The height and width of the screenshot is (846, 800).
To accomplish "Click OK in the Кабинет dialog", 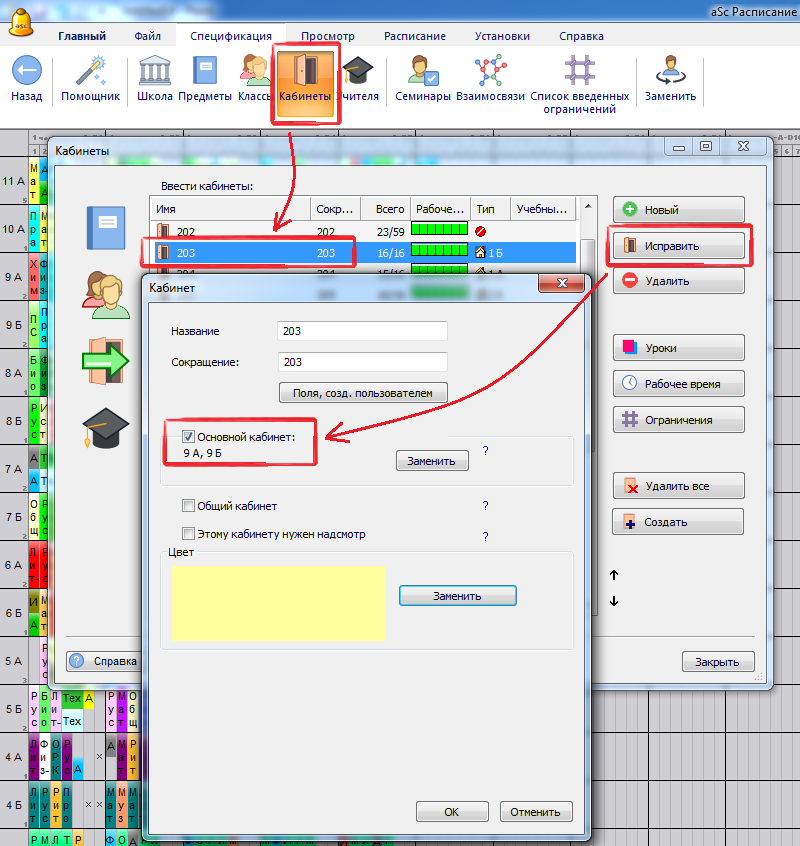I will coord(451,811).
